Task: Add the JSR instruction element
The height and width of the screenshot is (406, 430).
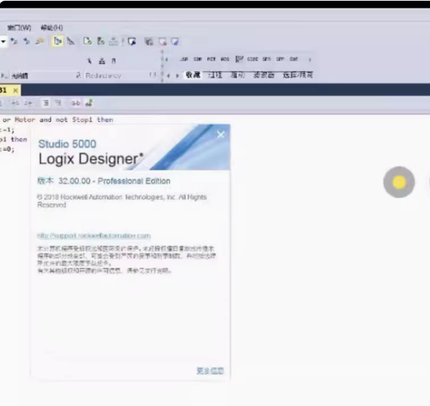Action: coord(184,59)
